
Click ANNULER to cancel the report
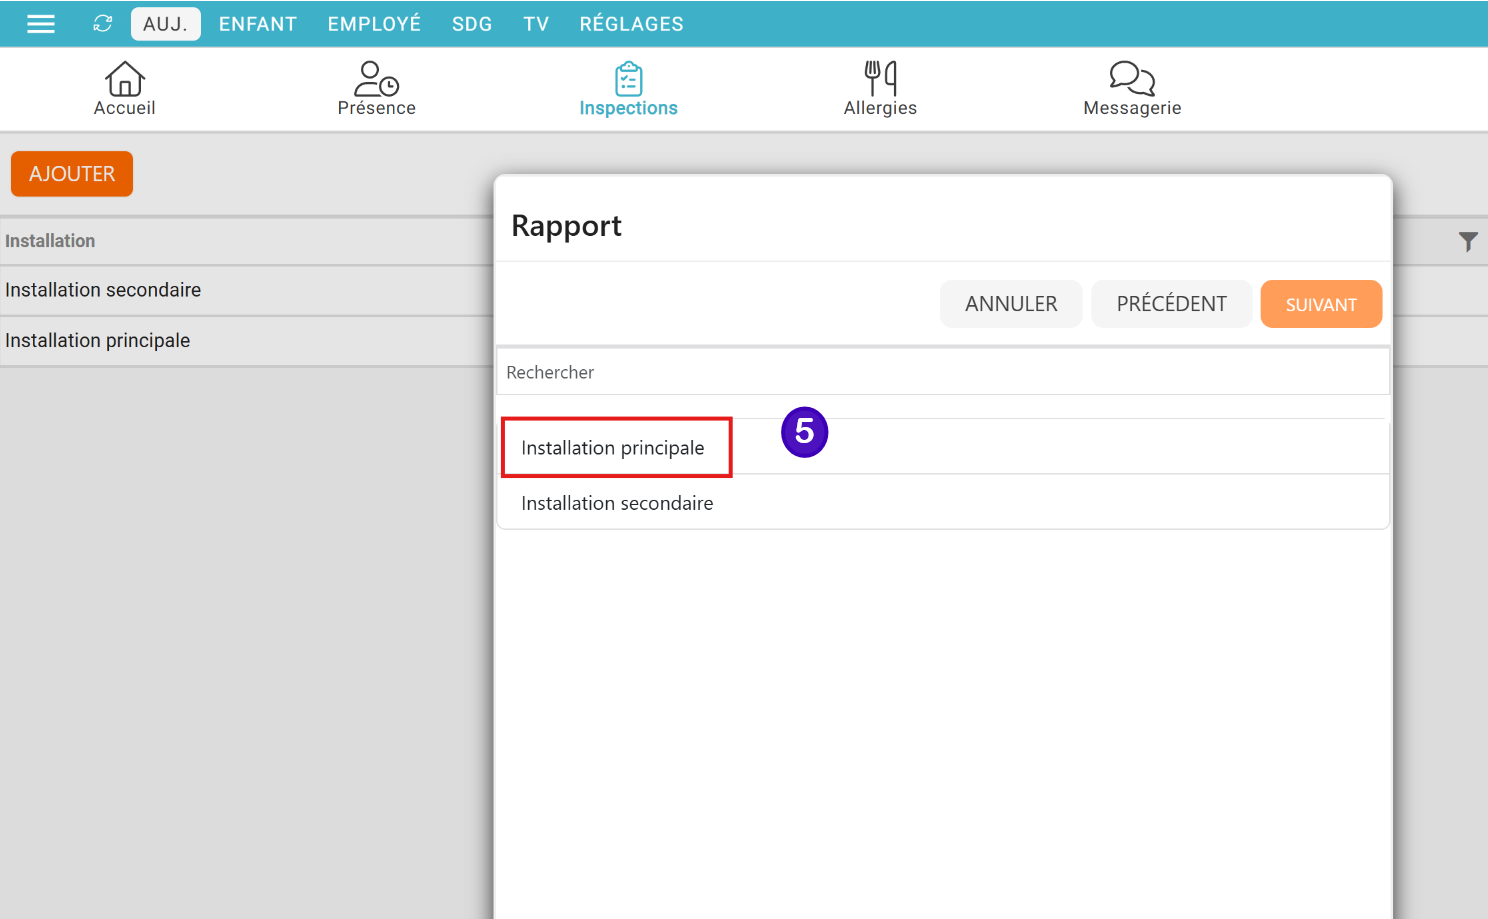[1010, 304]
